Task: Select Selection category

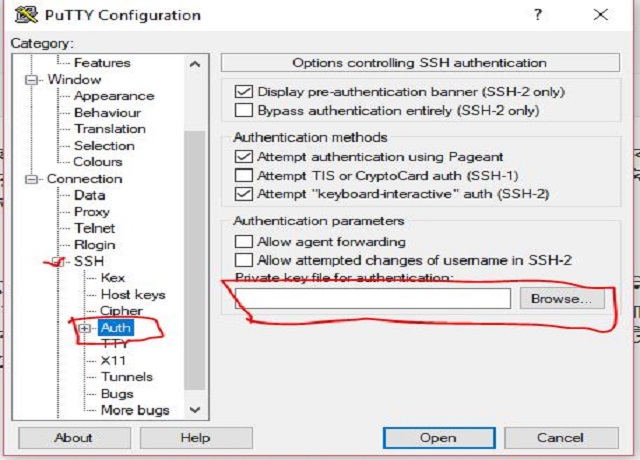Action: pos(104,146)
